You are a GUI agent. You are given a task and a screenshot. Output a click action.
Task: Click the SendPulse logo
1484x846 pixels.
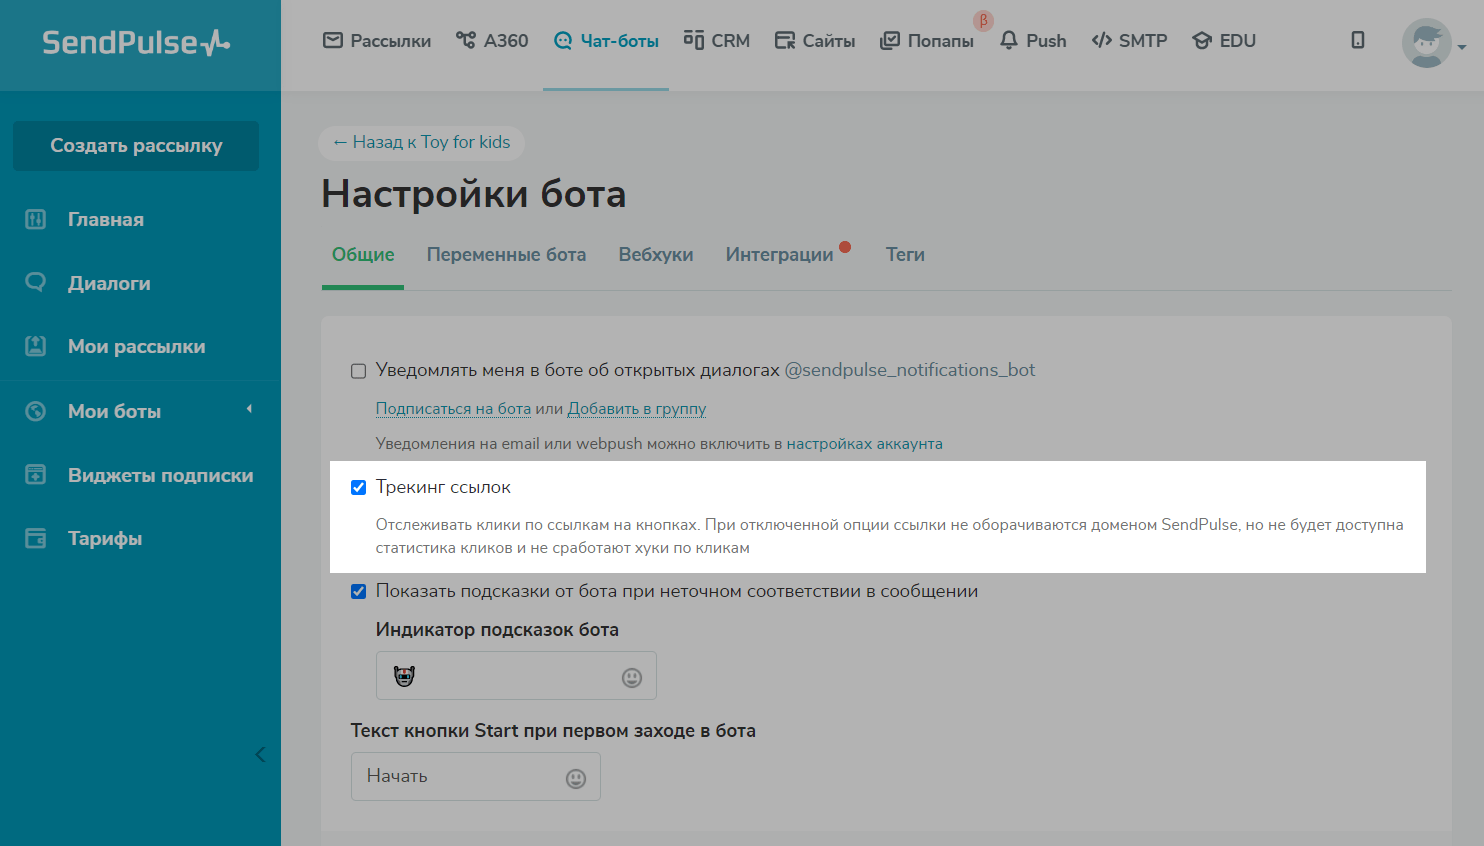pyautogui.click(x=136, y=43)
